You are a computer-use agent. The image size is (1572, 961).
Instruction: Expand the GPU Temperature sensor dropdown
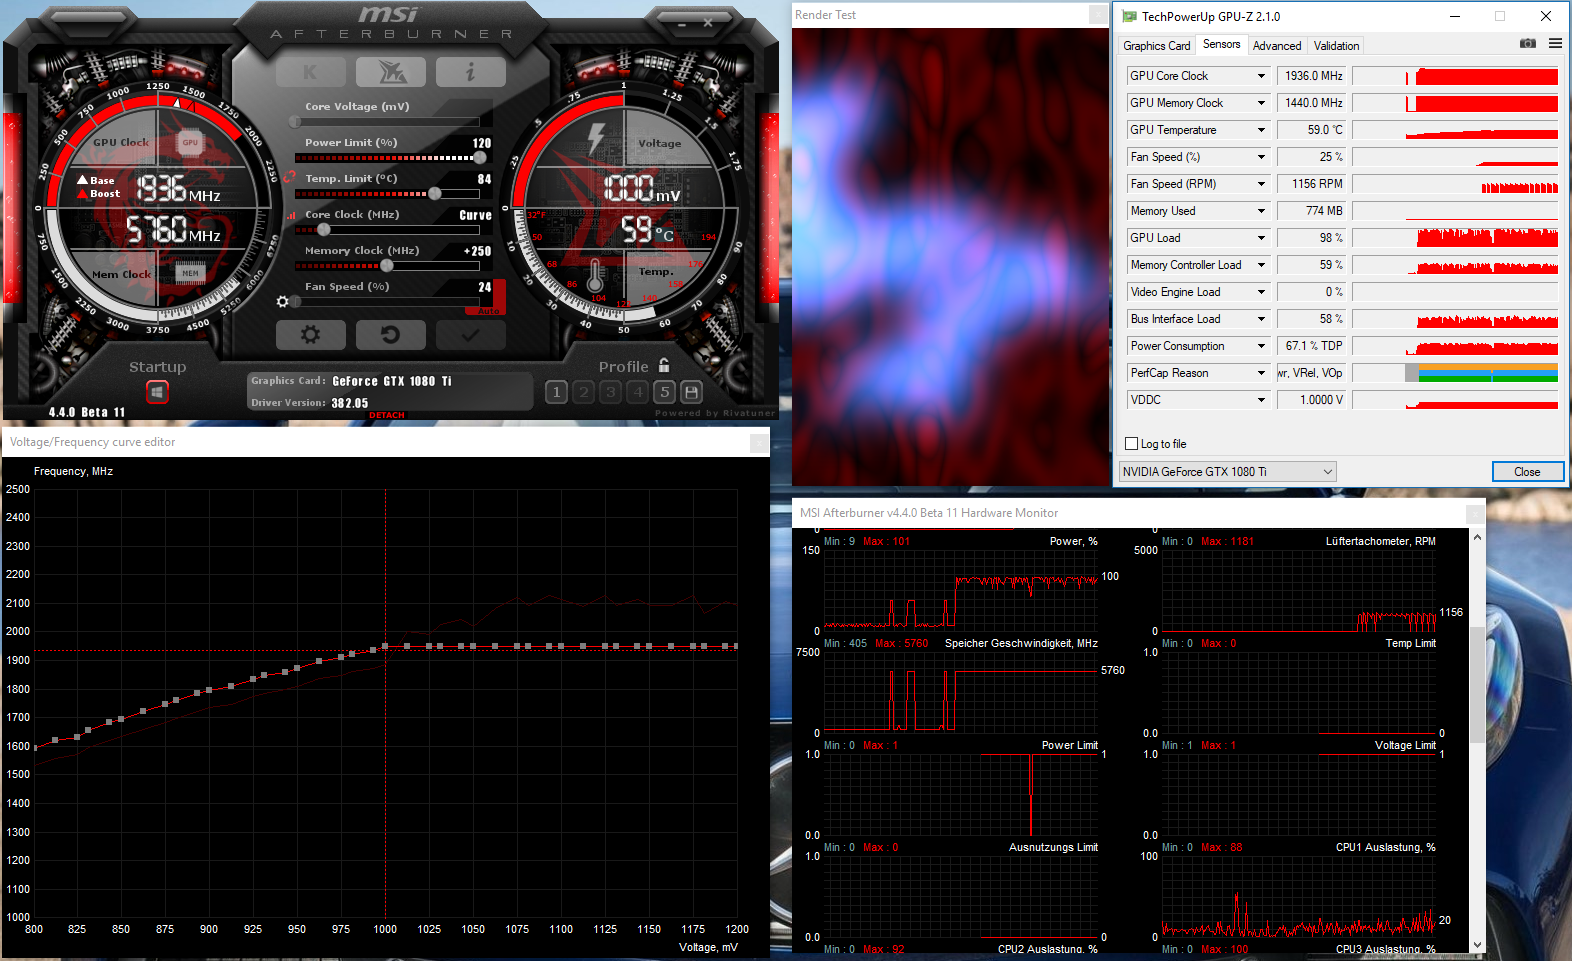(1261, 130)
